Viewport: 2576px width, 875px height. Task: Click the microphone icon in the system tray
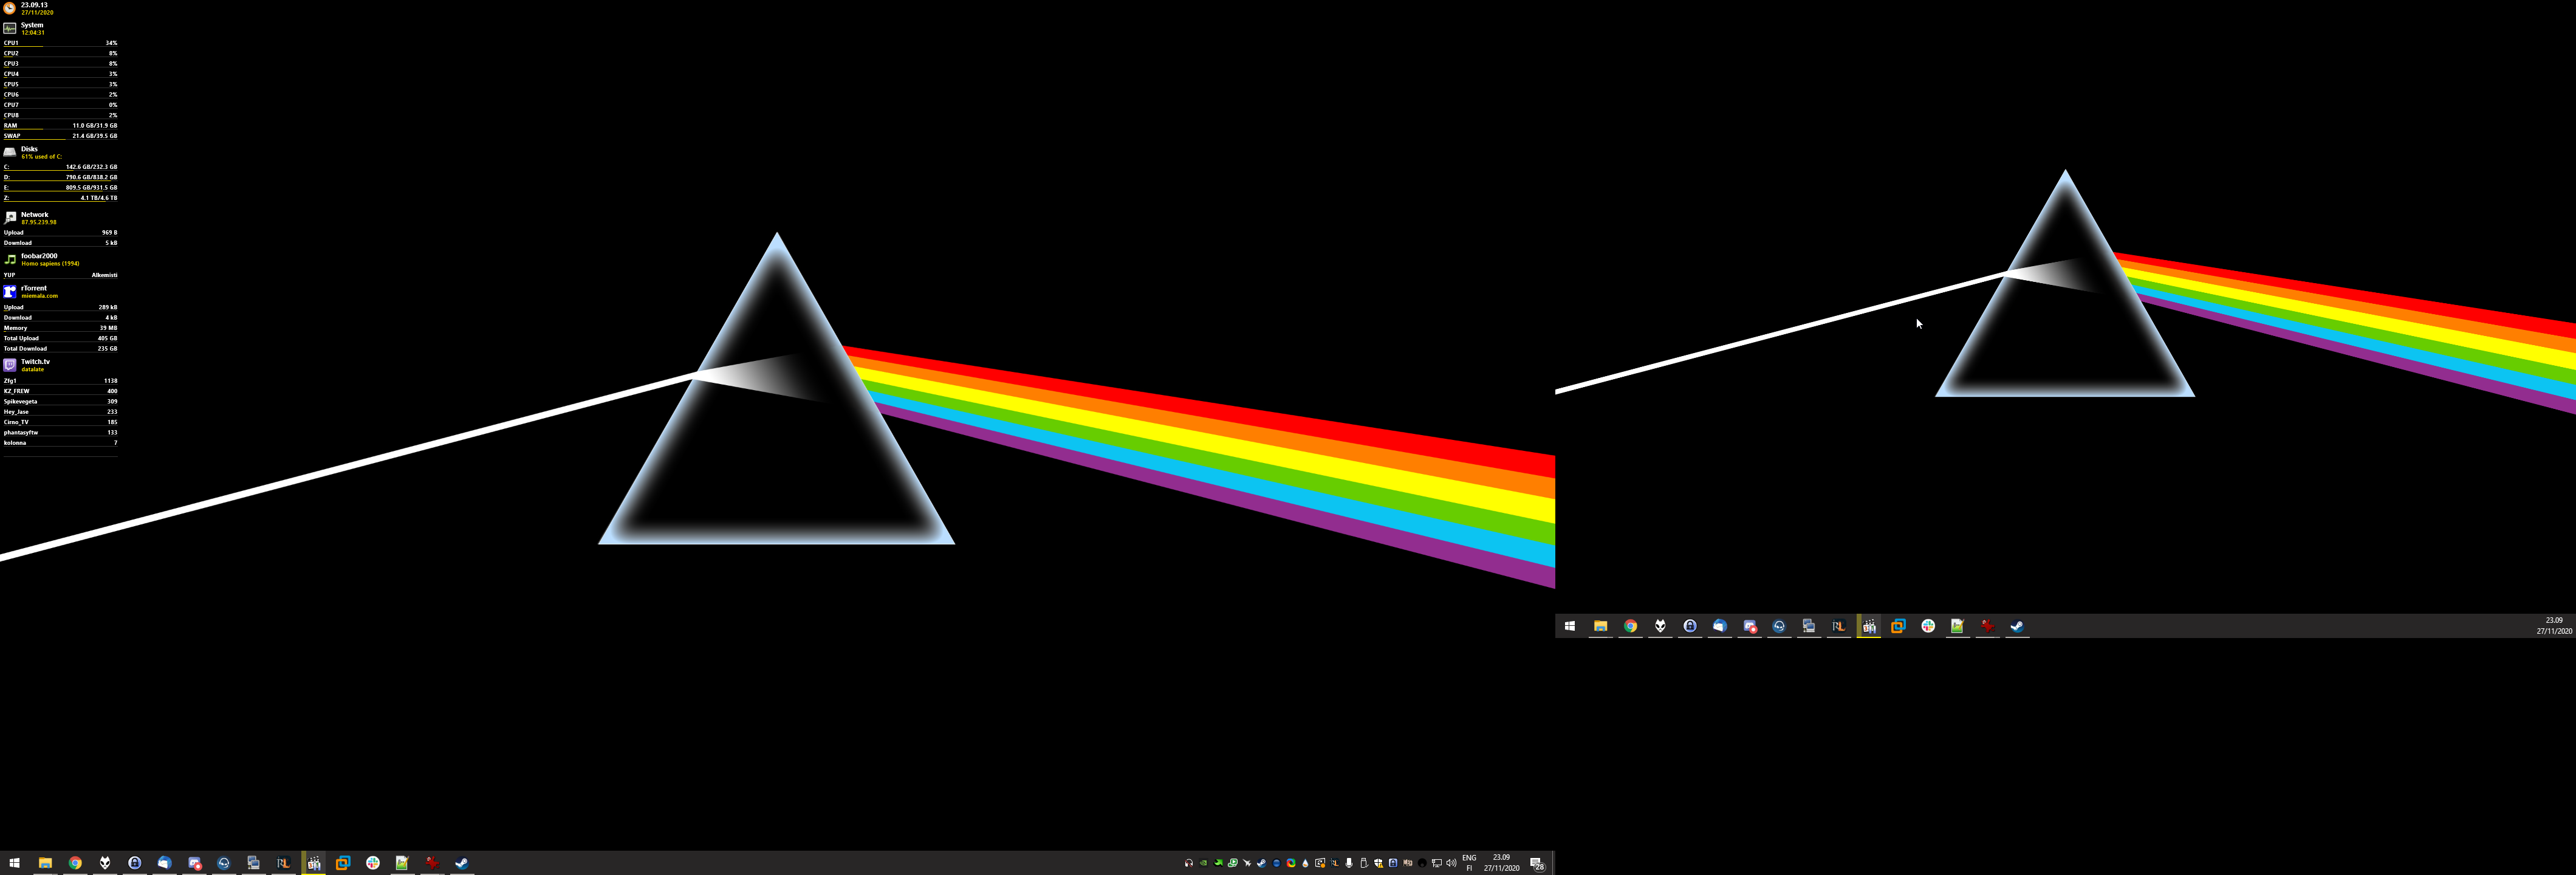point(1349,863)
